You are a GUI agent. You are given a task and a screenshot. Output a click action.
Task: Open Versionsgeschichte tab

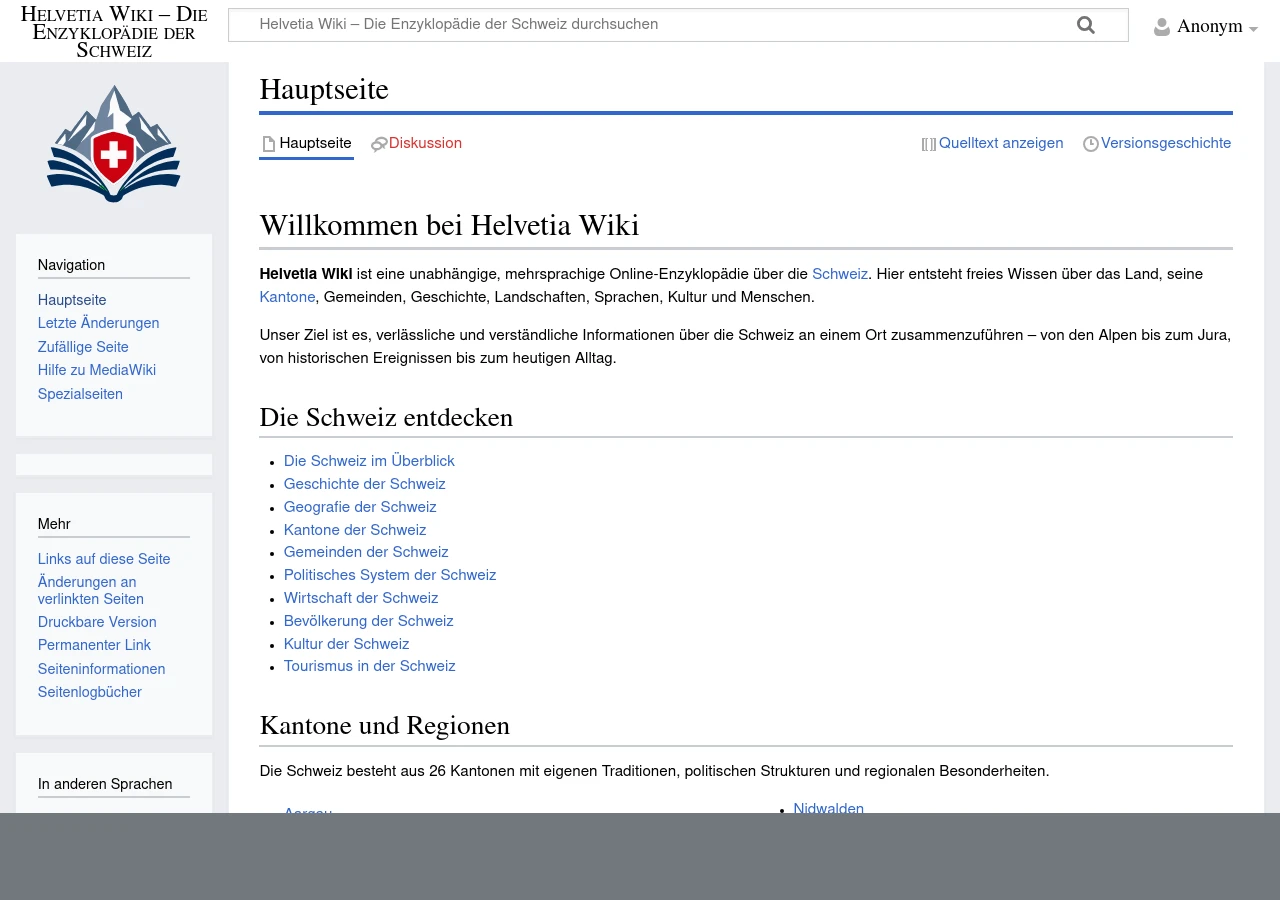coord(1166,144)
